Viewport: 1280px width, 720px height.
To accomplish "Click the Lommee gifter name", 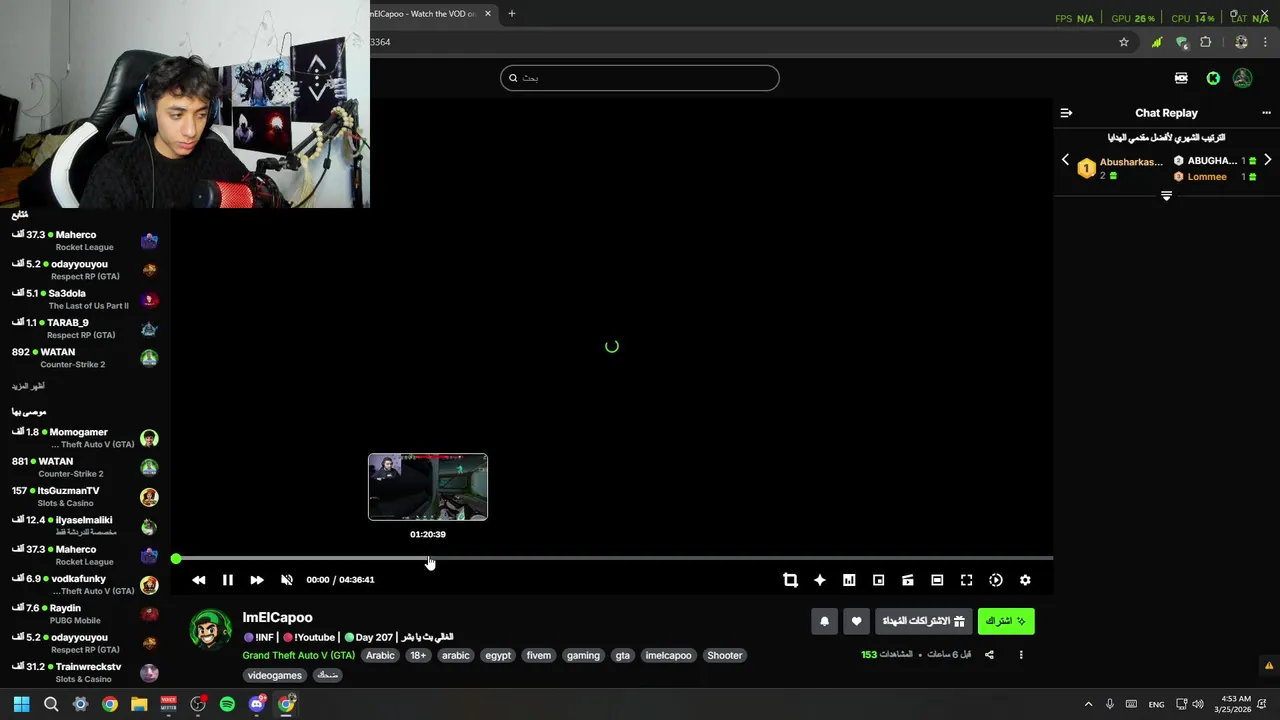I will pos(1207,177).
